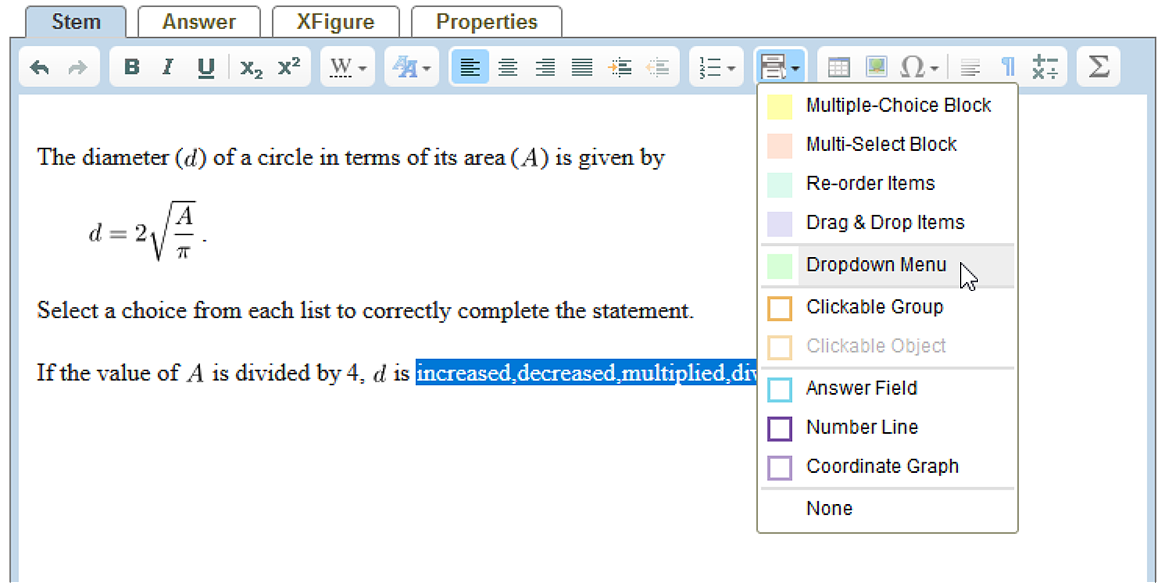Apply subscript formatting
Viewport: 1166px width, 583px height.
point(251,67)
